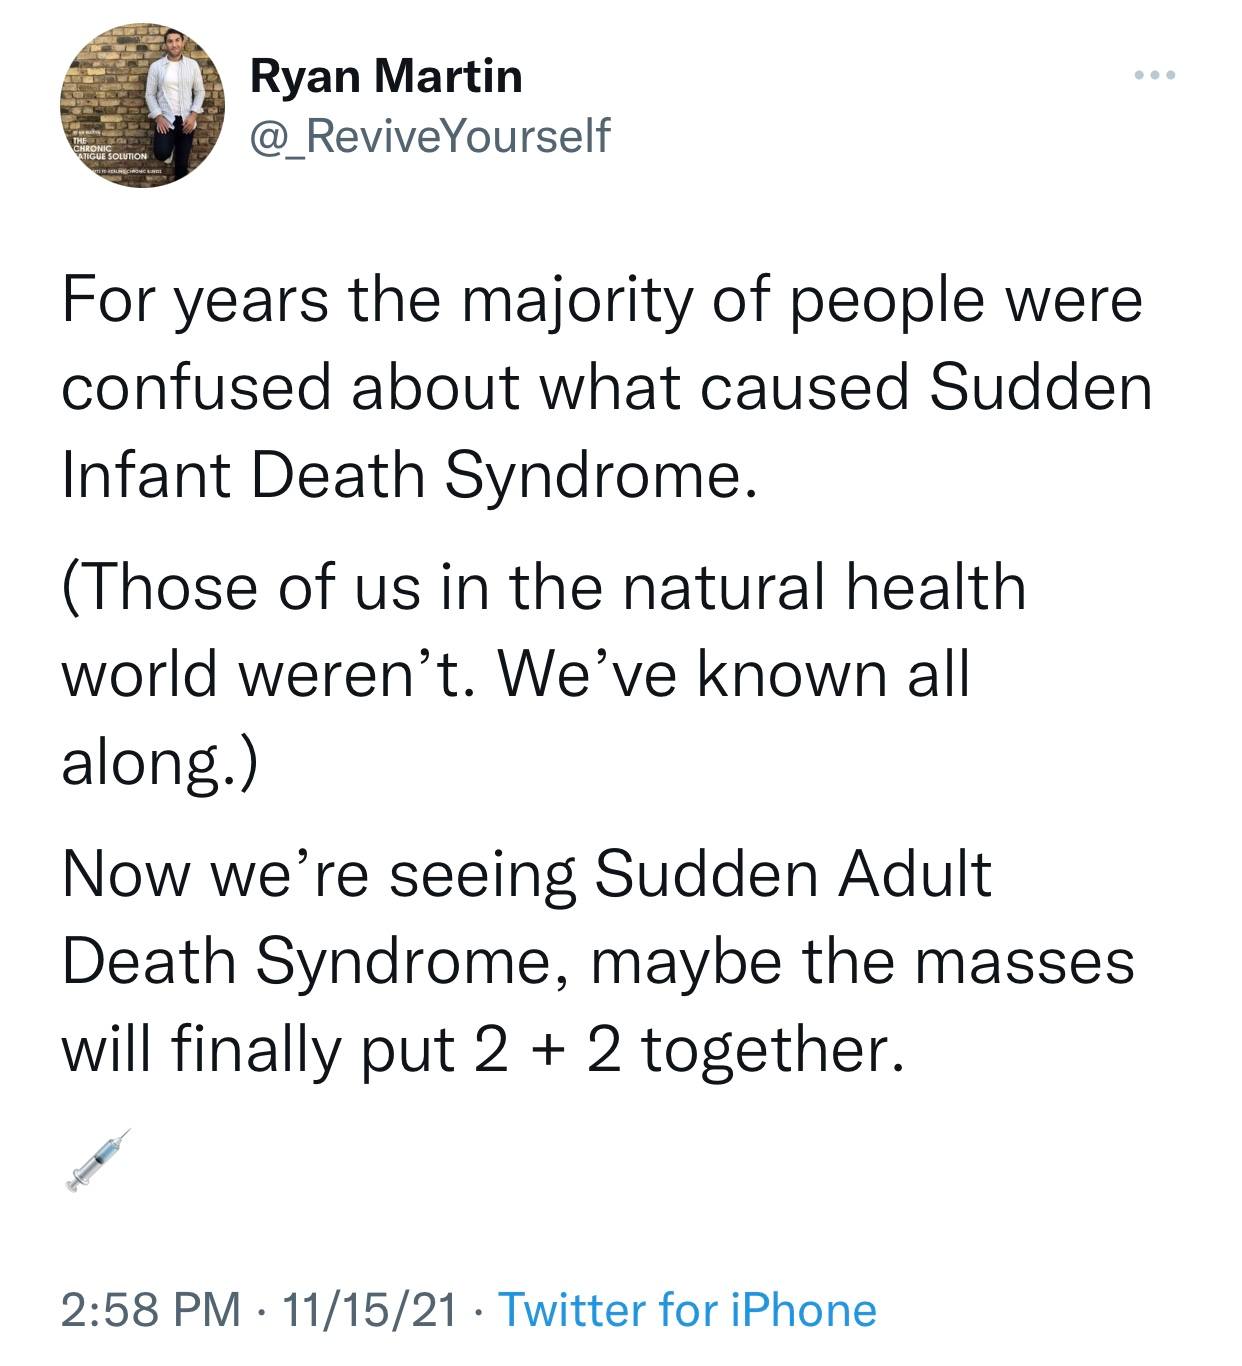Screen dimensions: 1242x1366
Task: Open the tweet's three-dot more options menu
Action: click(x=1156, y=75)
